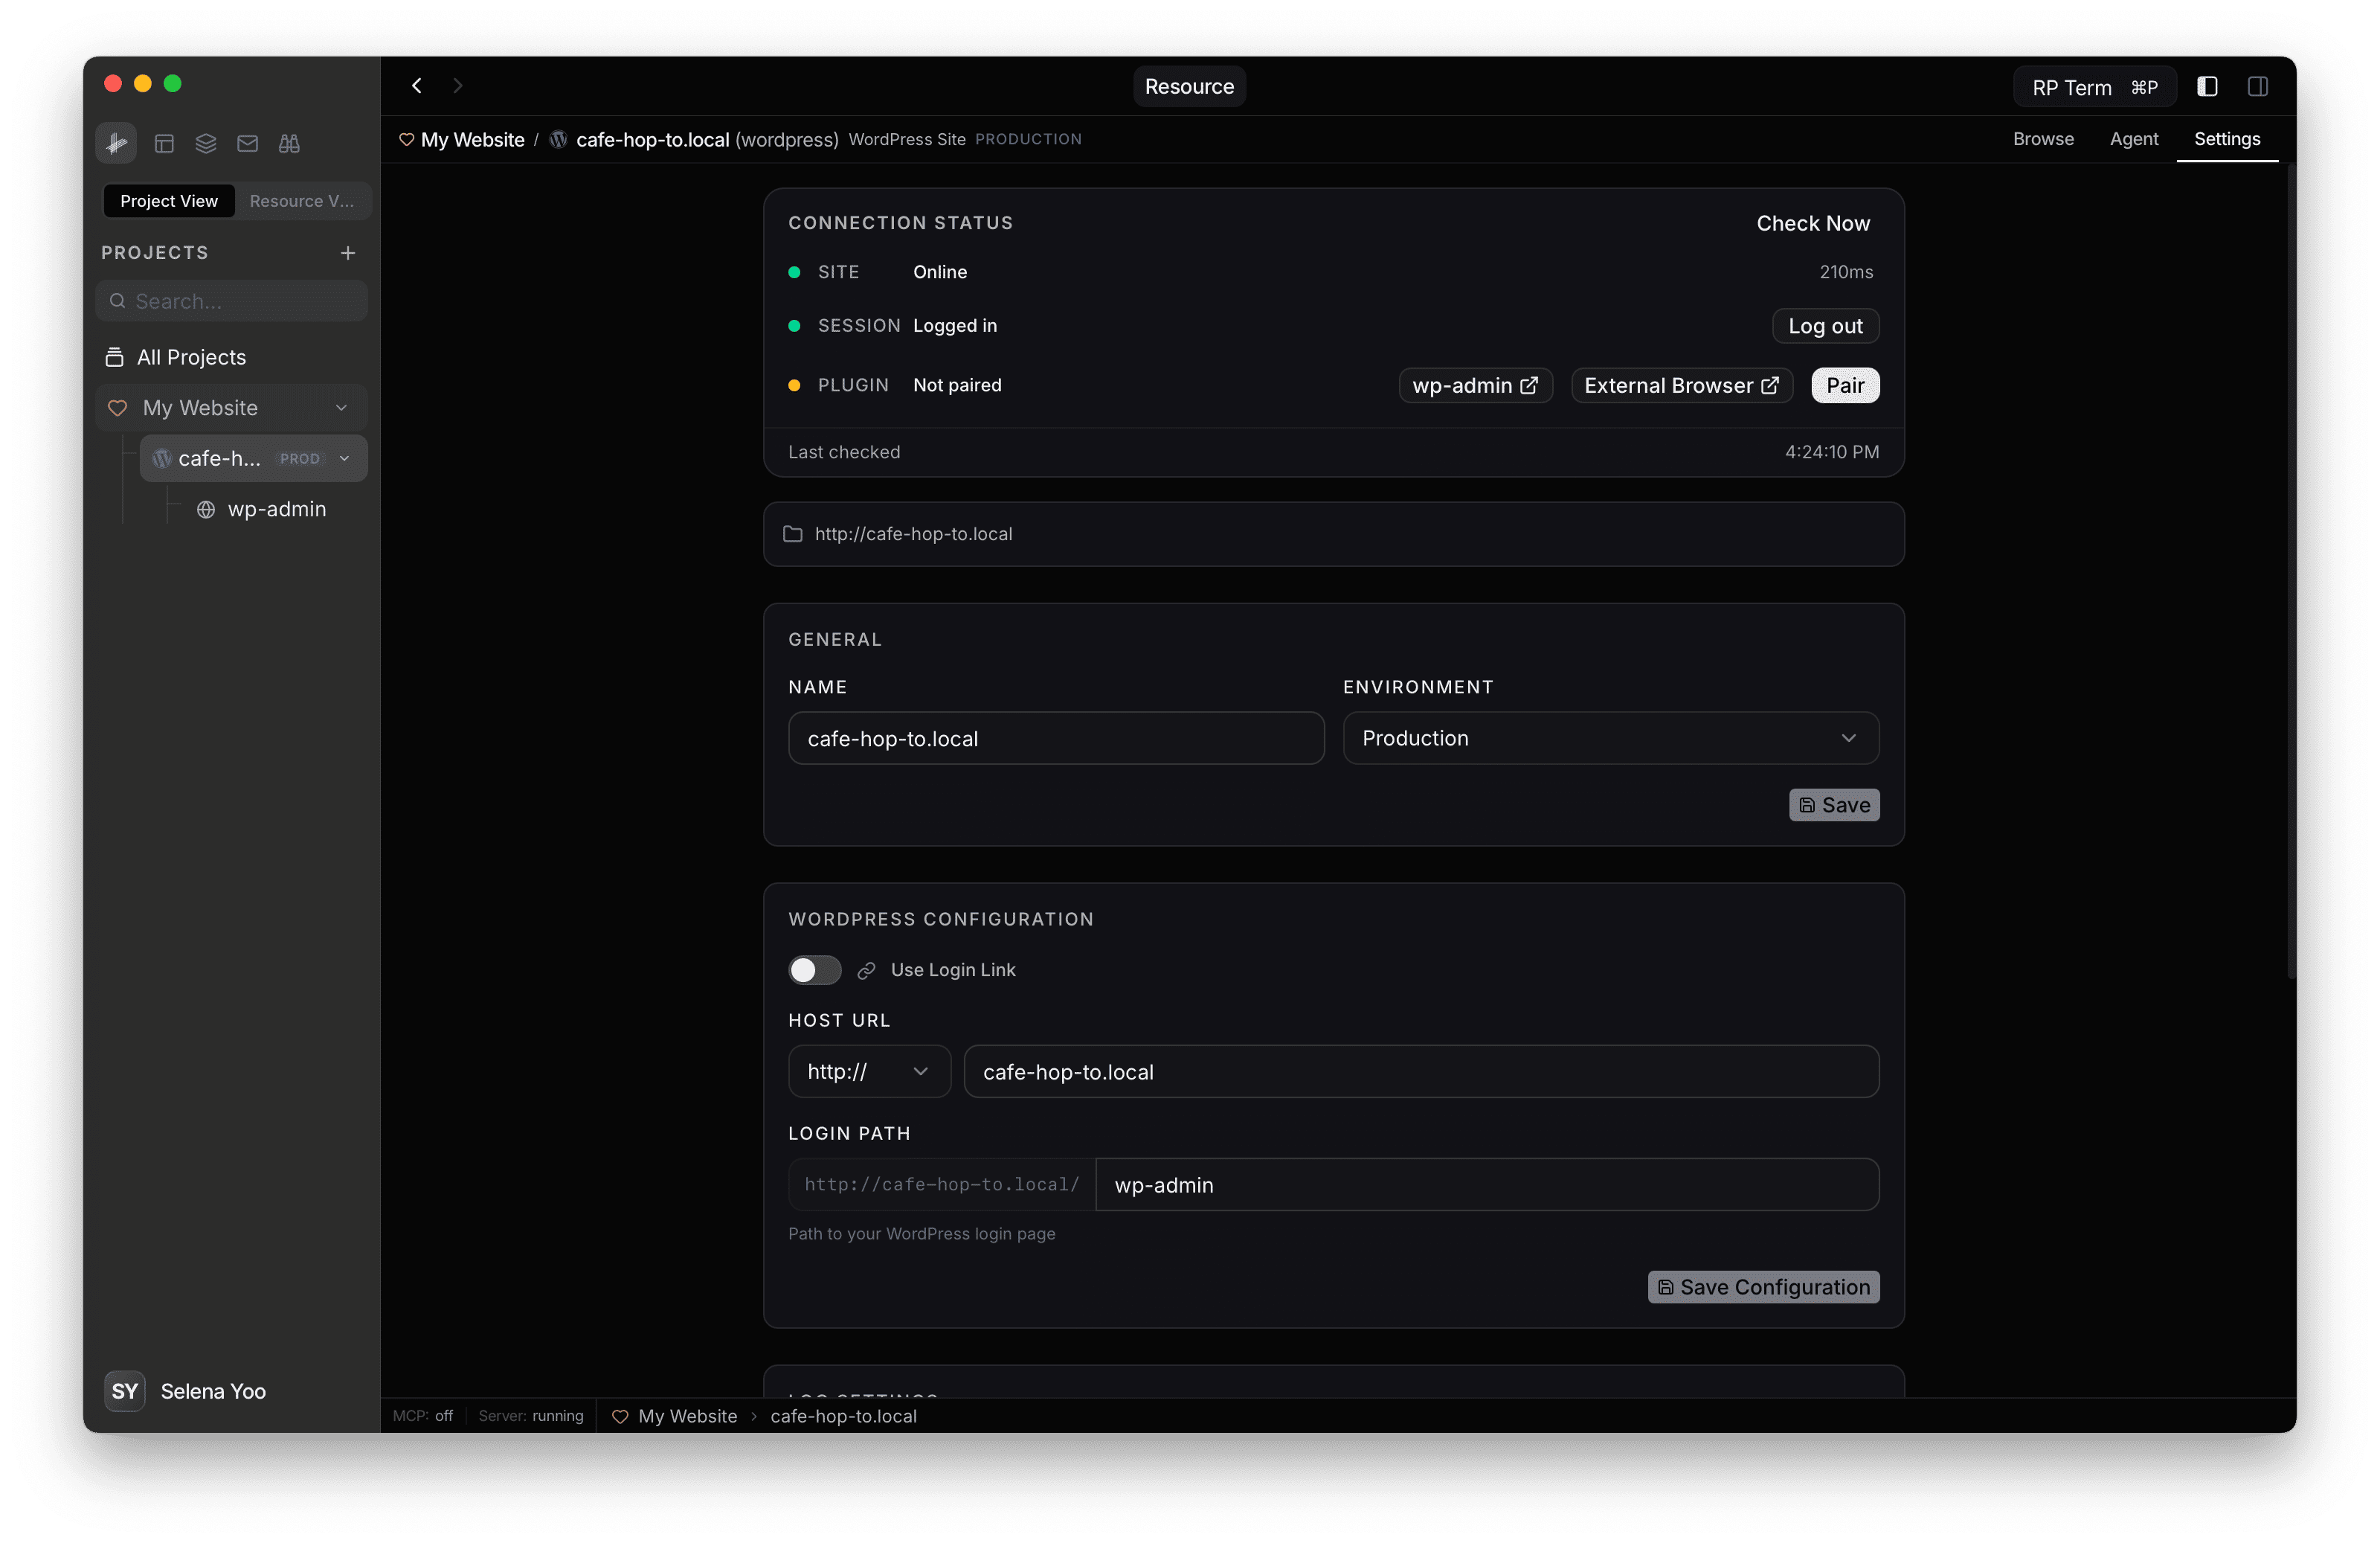The image size is (2380, 1543).
Task: Click the green SITE status indicator dot
Action: pos(794,272)
